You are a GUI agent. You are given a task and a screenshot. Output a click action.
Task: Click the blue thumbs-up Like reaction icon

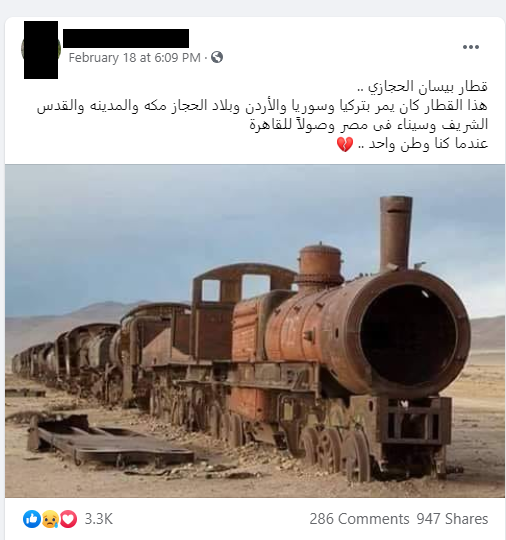point(32,519)
